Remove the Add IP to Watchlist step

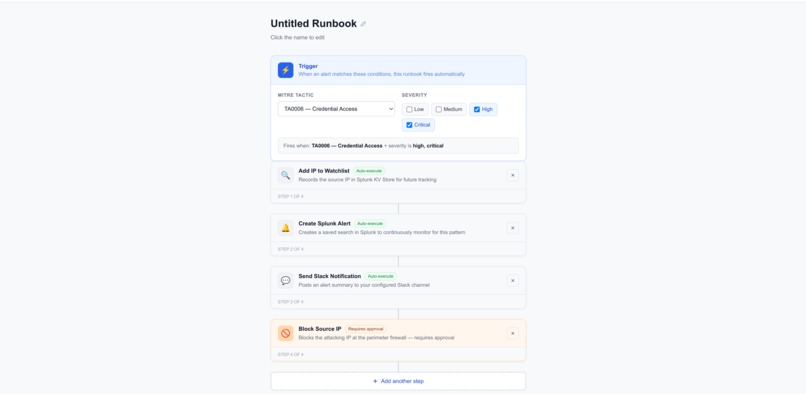pyautogui.click(x=512, y=175)
